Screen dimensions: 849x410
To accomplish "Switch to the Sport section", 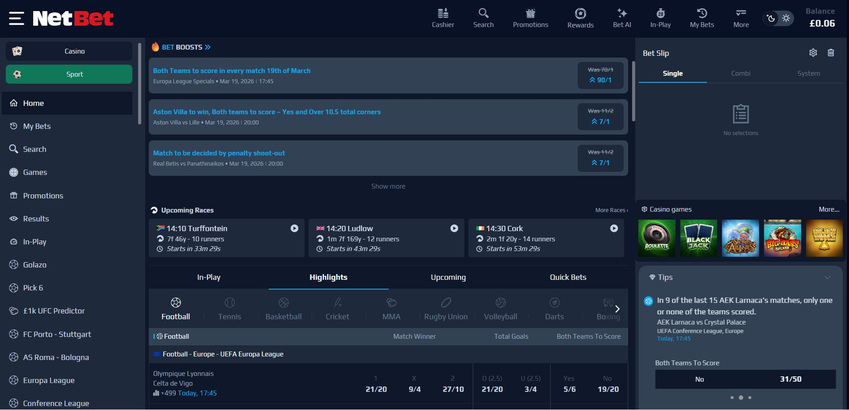I will click(x=69, y=74).
